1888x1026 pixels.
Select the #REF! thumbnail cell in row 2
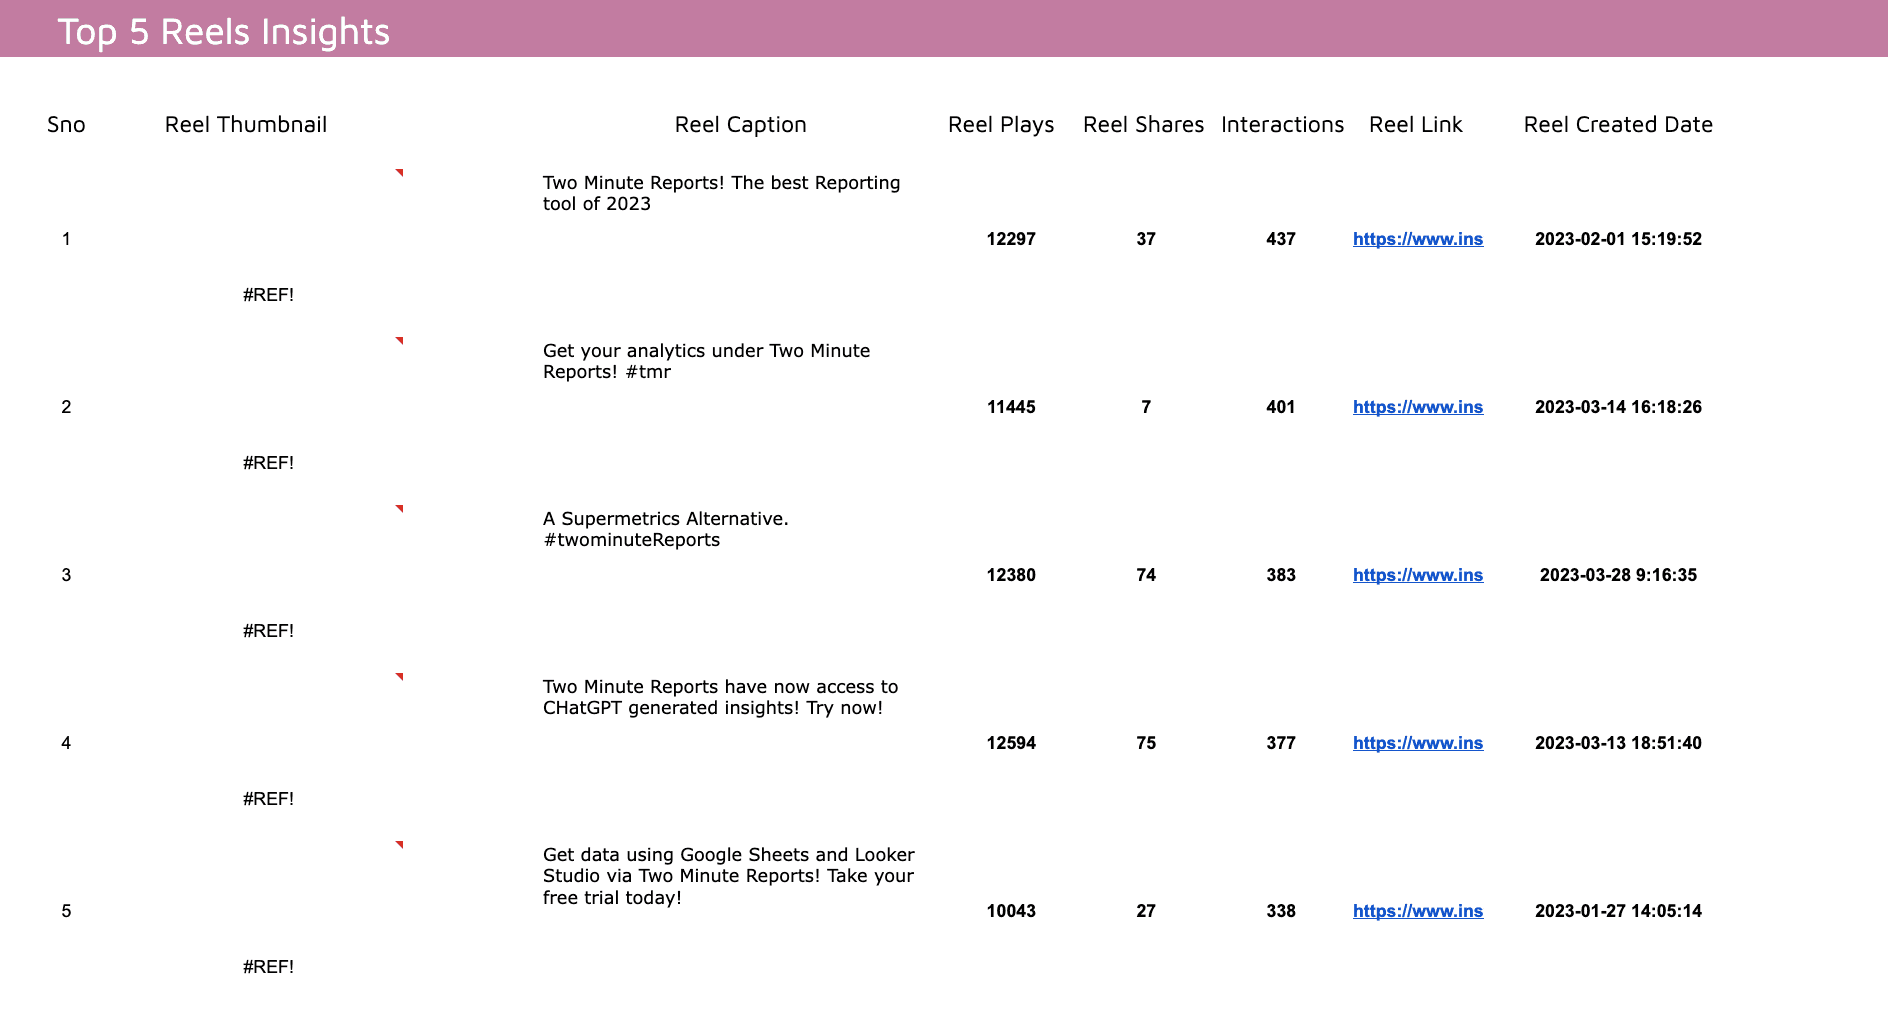click(268, 463)
